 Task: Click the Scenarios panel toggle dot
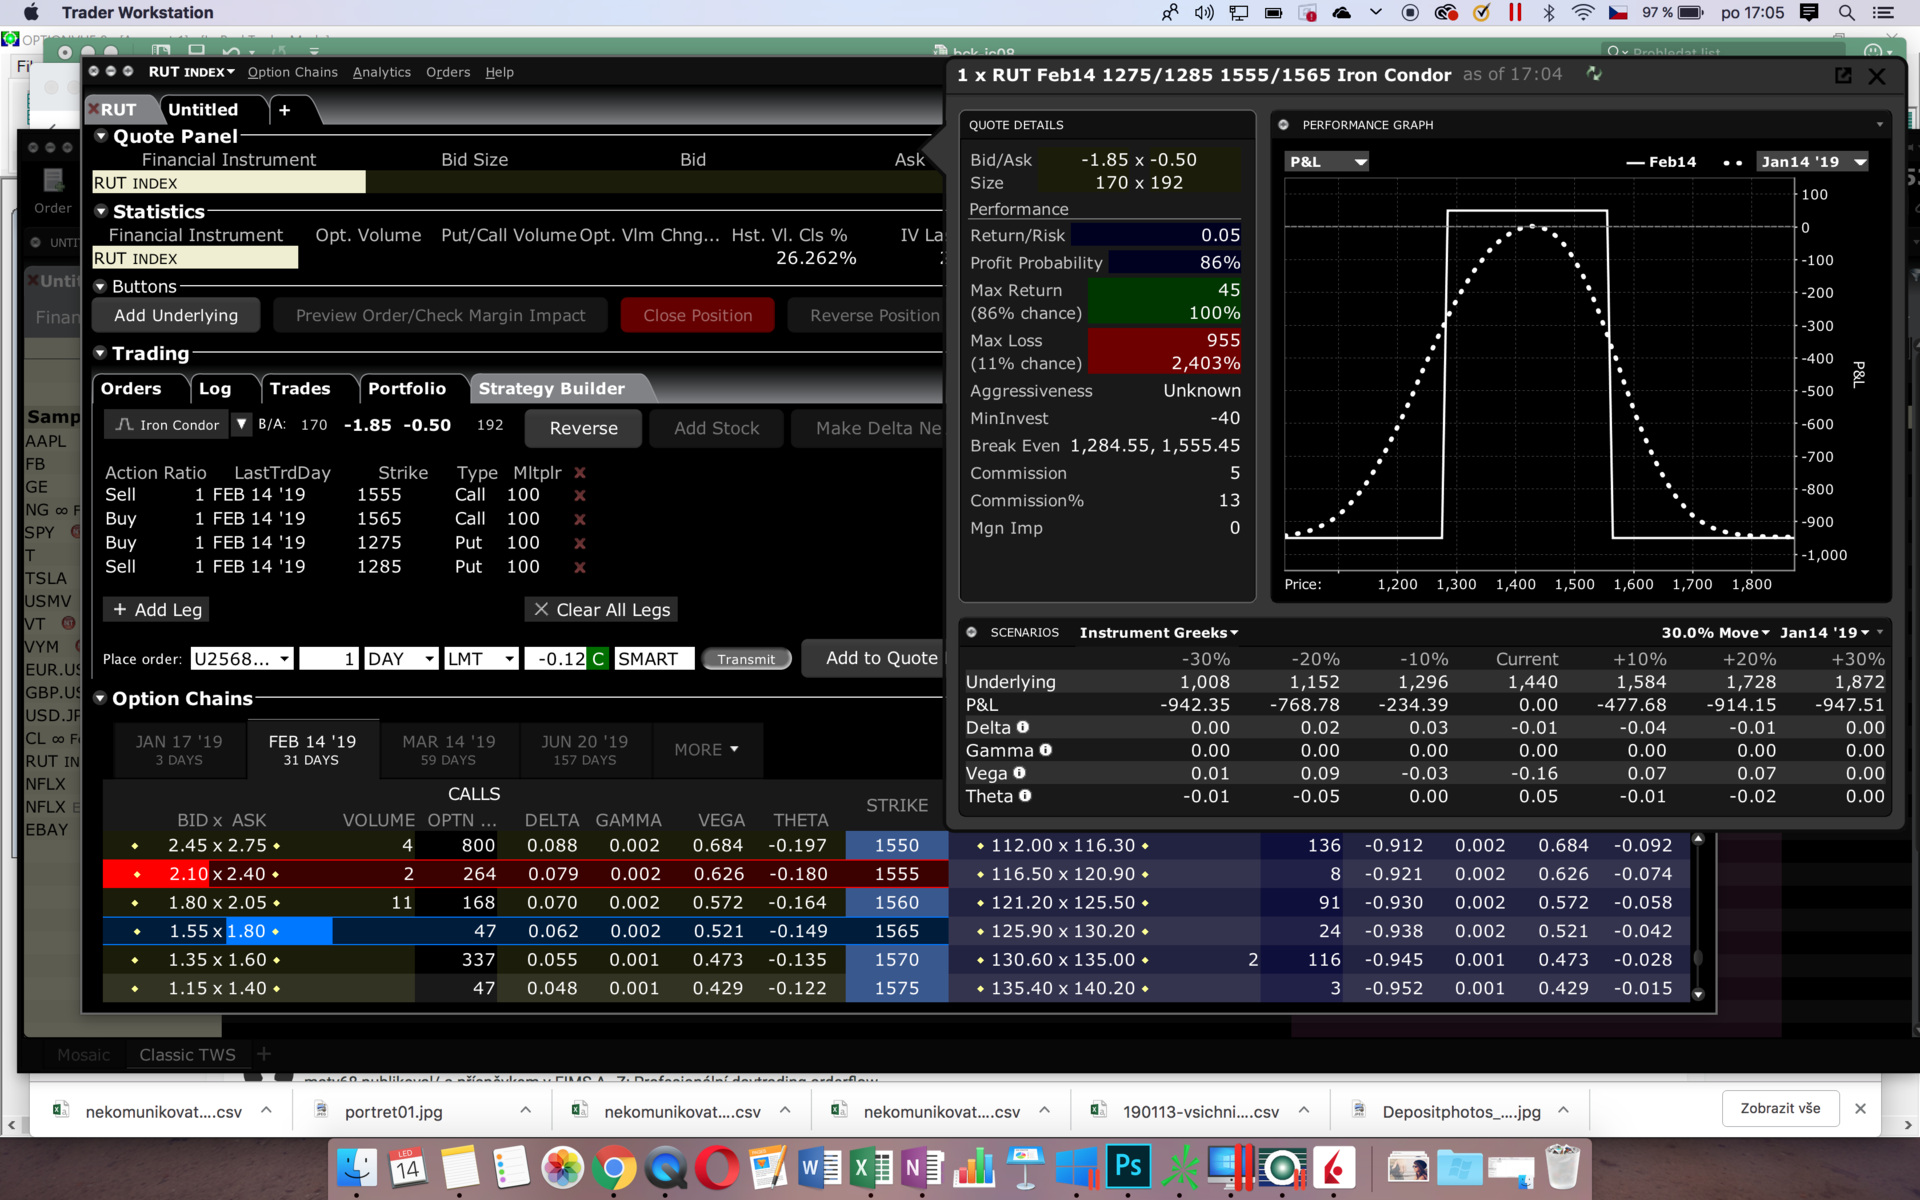(x=971, y=632)
